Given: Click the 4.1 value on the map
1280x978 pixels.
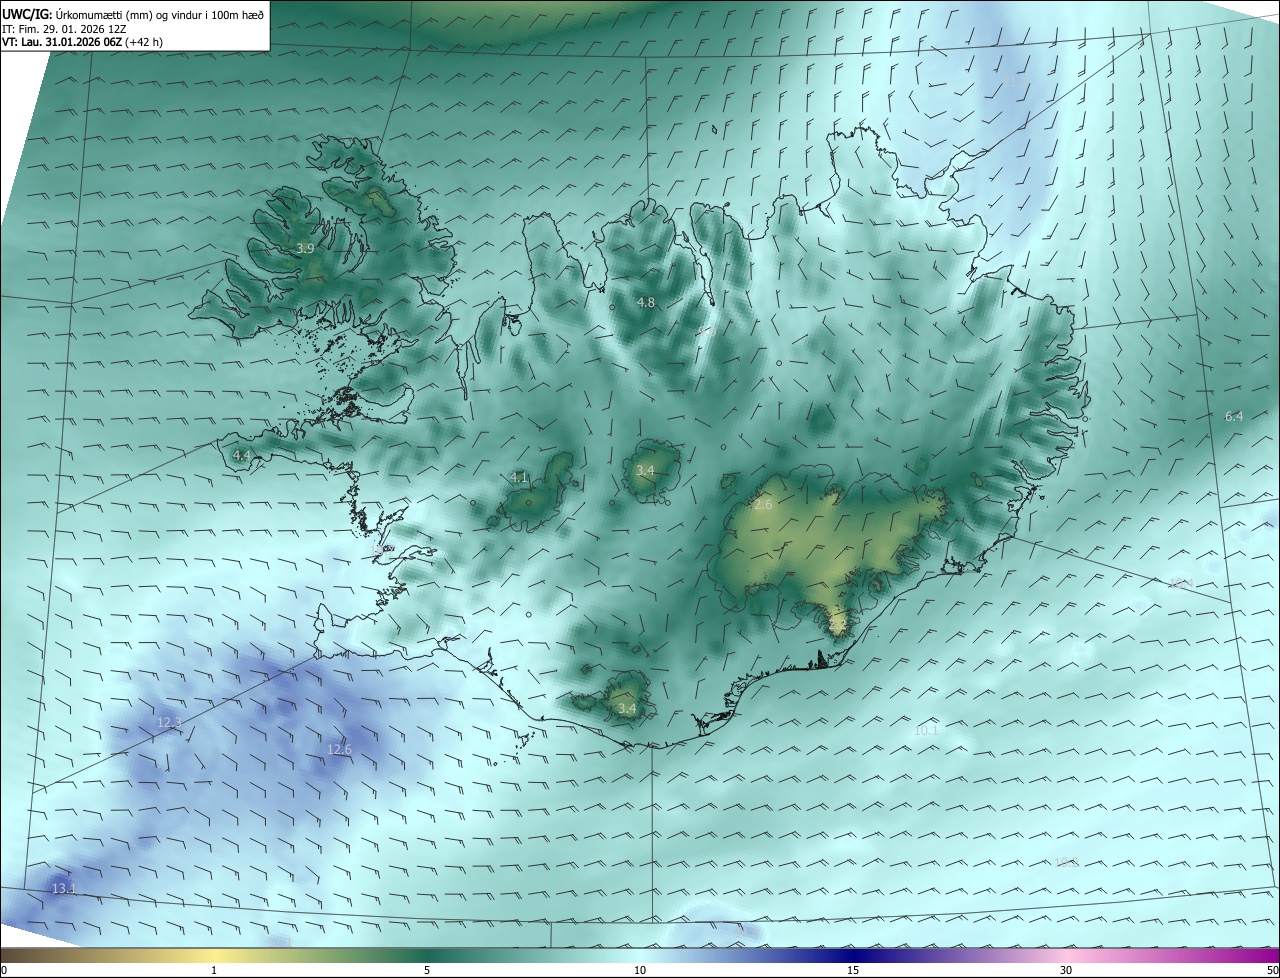Looking at the screenshot, I should (x=518, y=478).
